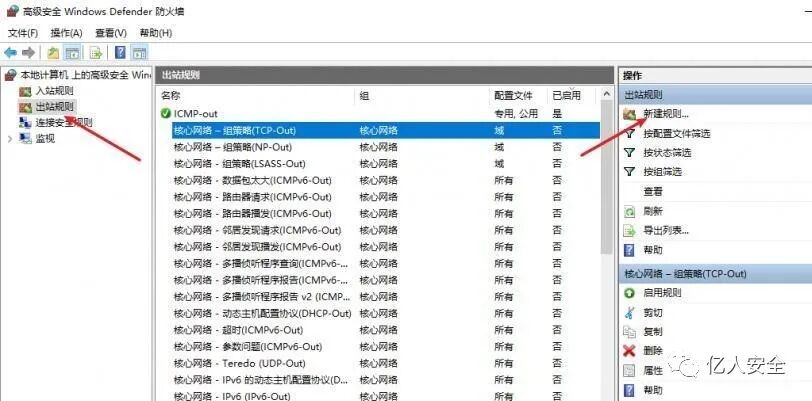812x401 pixels.
Task: Click the 监视 monitor tree icon
Action: 25,138
